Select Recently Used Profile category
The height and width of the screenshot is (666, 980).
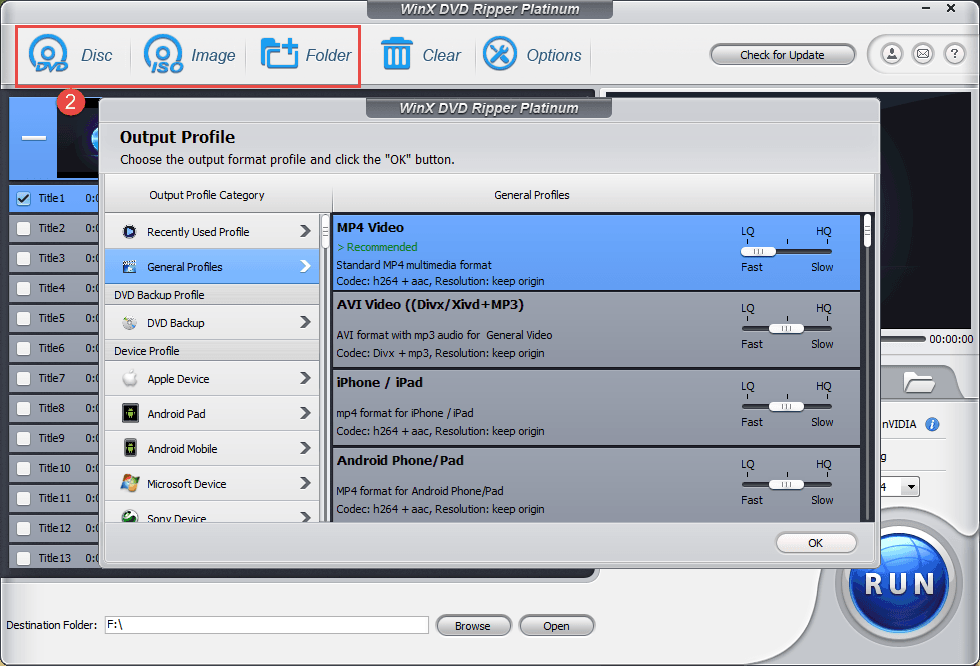[x=212, y=232]
